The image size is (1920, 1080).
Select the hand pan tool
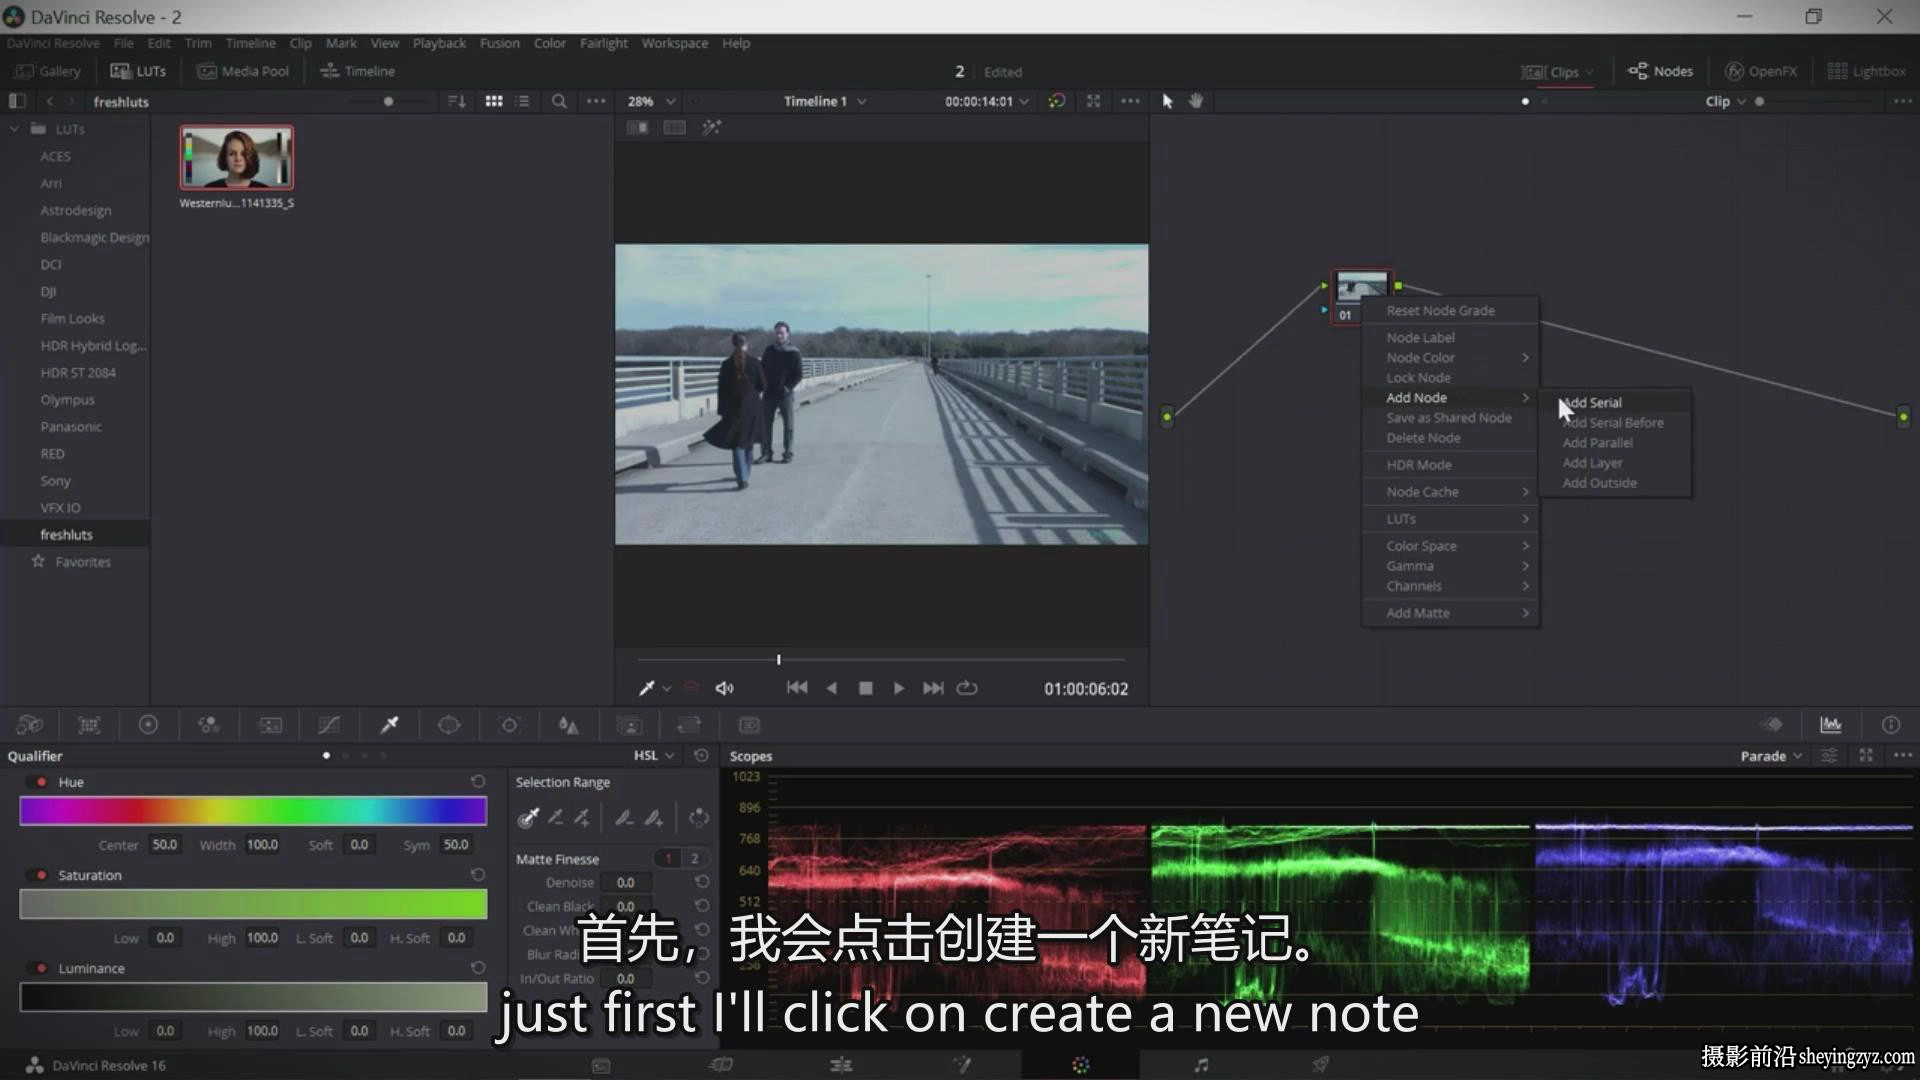click(1196, 101)
